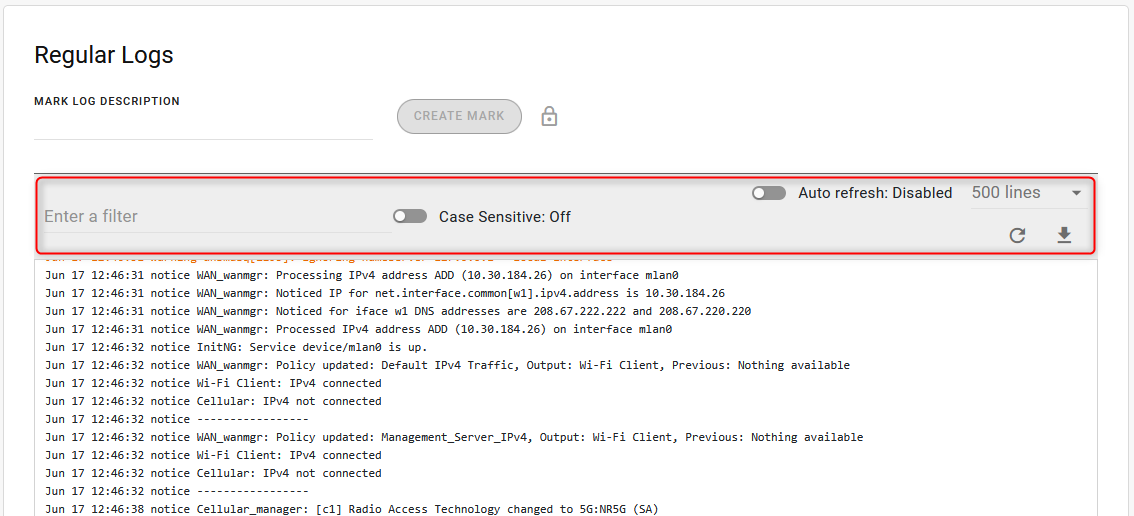This screenshot has width=1134, height=516.
Task: Click the Enter a filter text box
Action: [217, 216]
